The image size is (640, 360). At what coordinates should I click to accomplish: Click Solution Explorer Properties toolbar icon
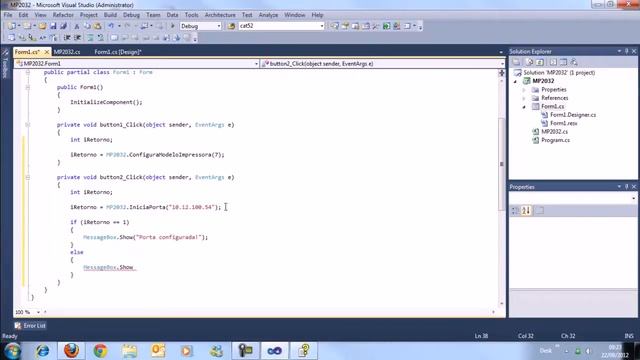pos(516,62)
